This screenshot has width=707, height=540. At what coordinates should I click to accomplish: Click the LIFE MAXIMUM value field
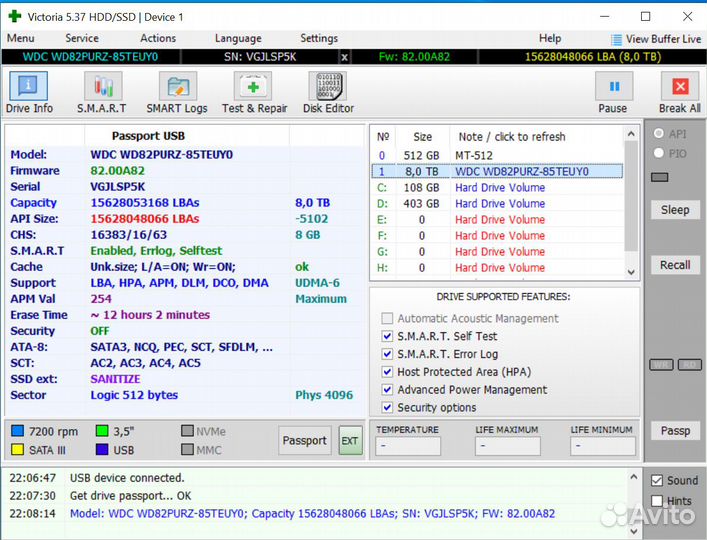click(507, 446)
